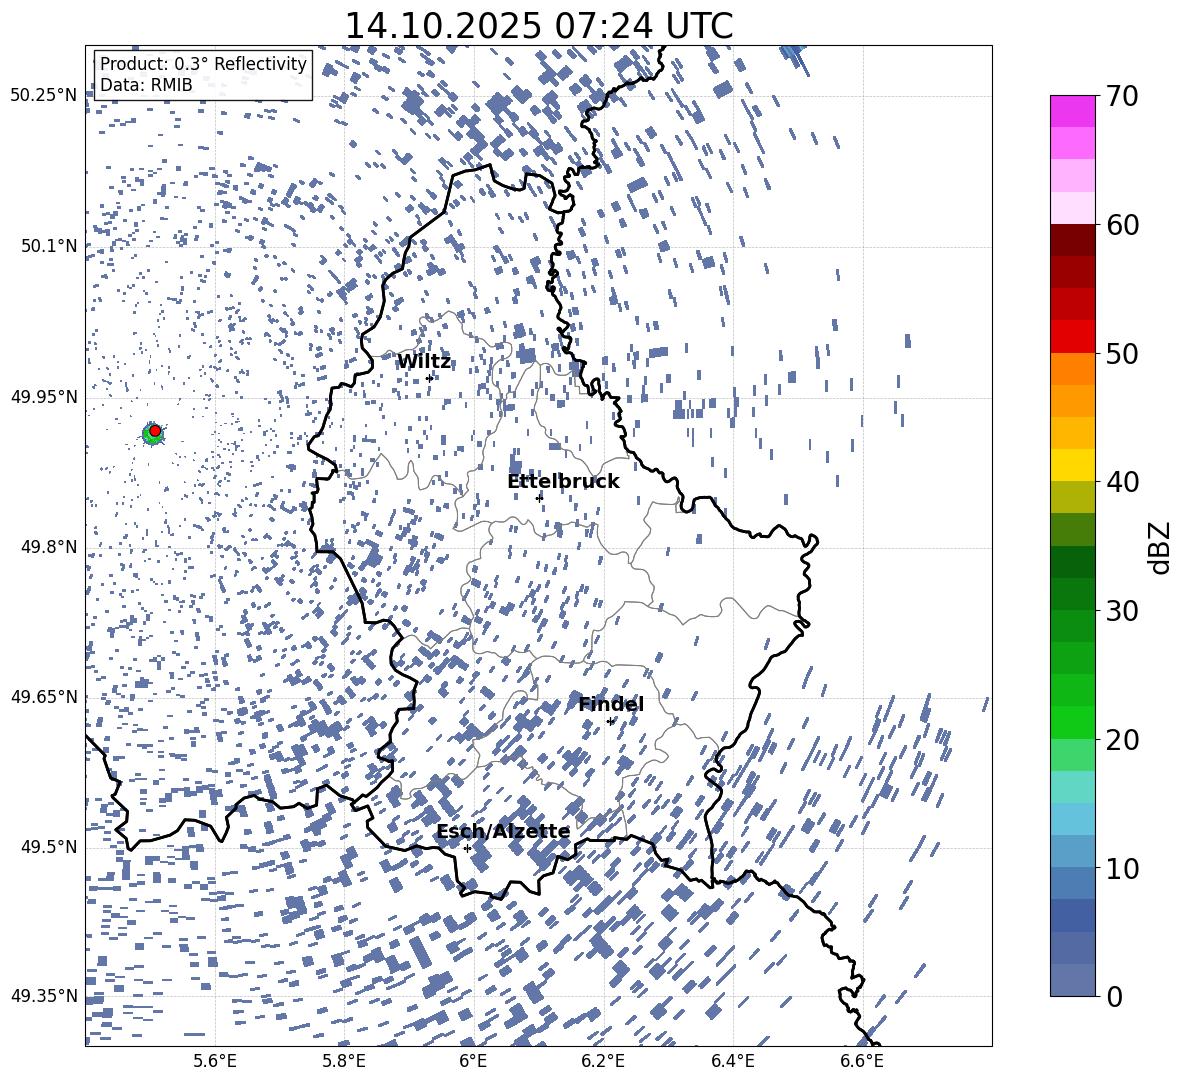
Task: Click the colorbar tick label 60
Action: tap(1122, 225)
